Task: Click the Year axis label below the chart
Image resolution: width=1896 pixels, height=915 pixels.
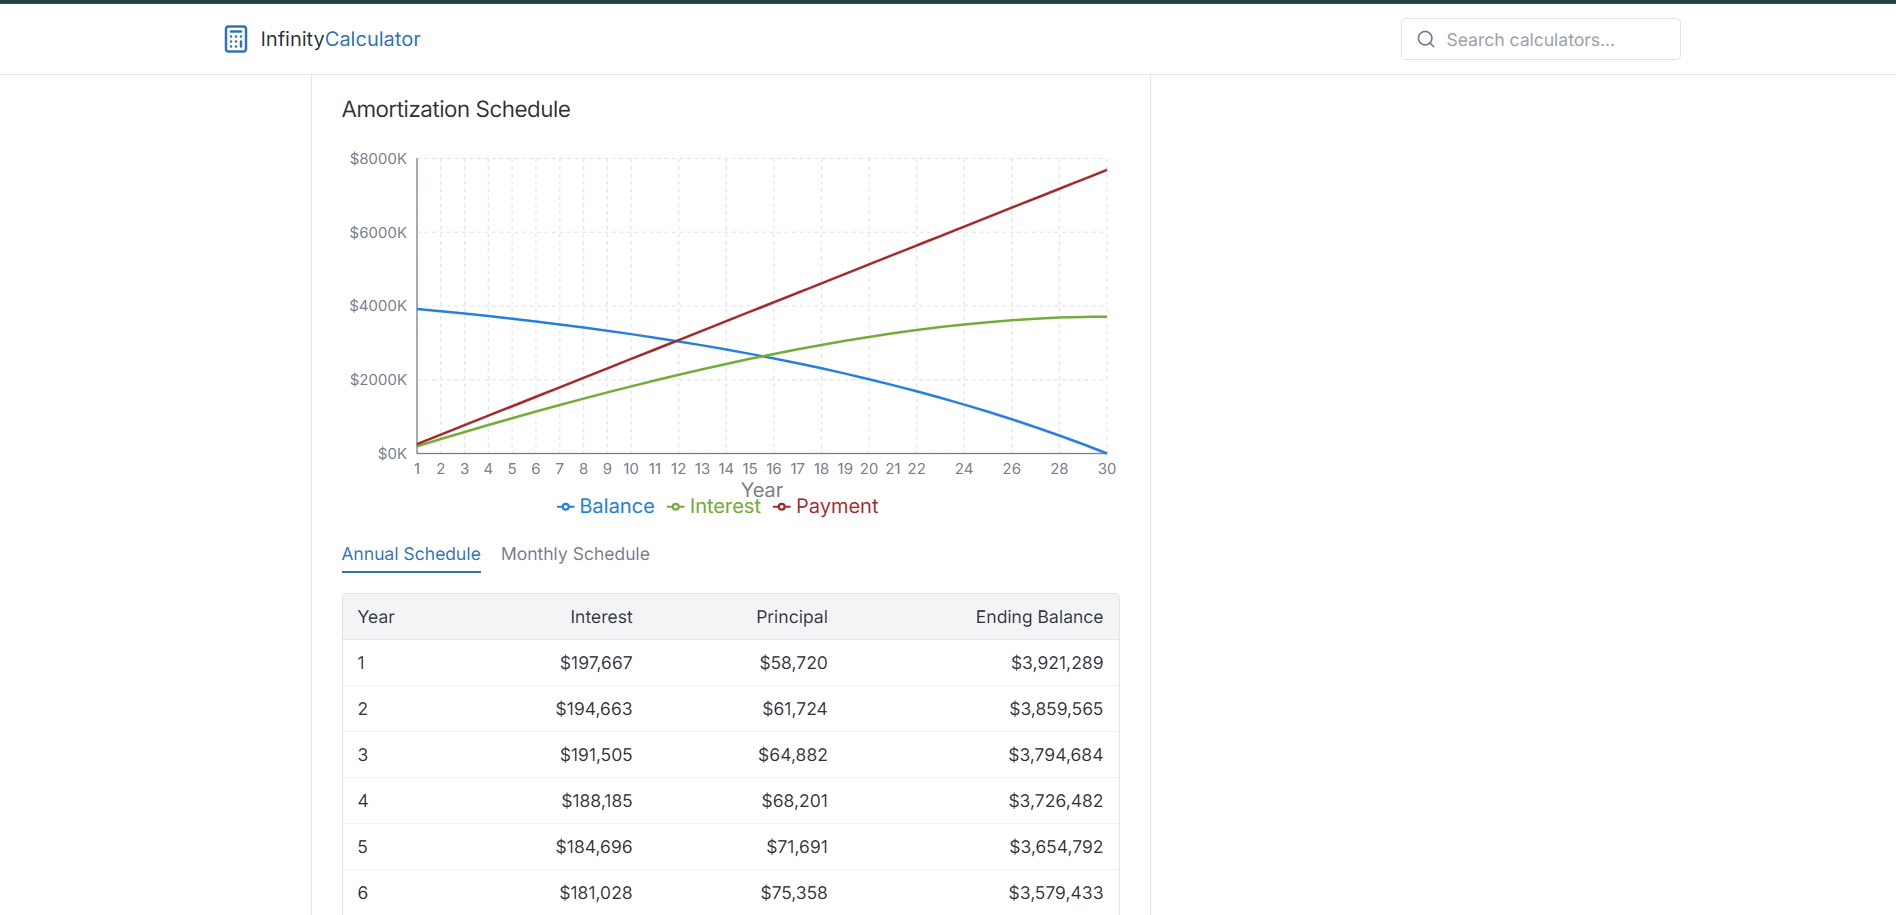Action: point(762,489)
